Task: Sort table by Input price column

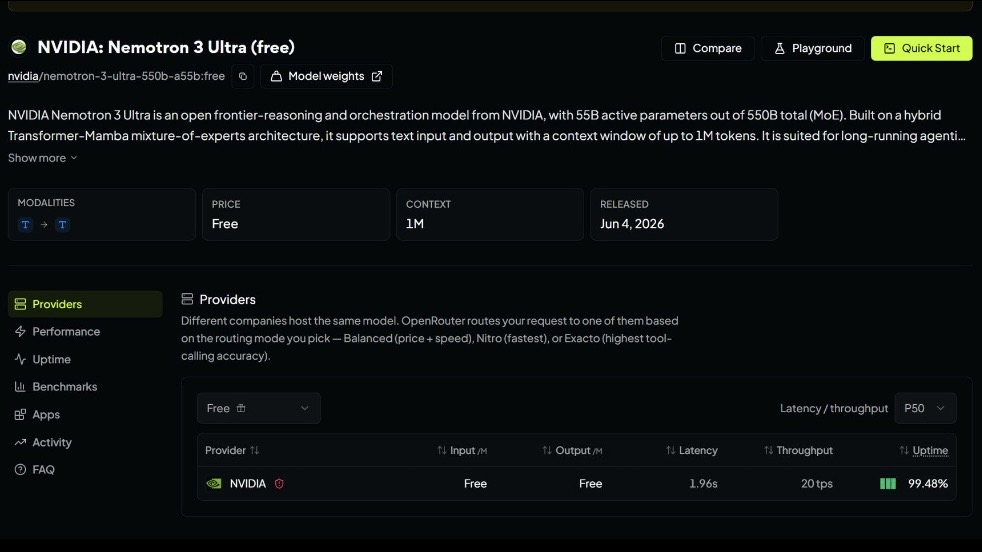Action: tap(462, 450)
